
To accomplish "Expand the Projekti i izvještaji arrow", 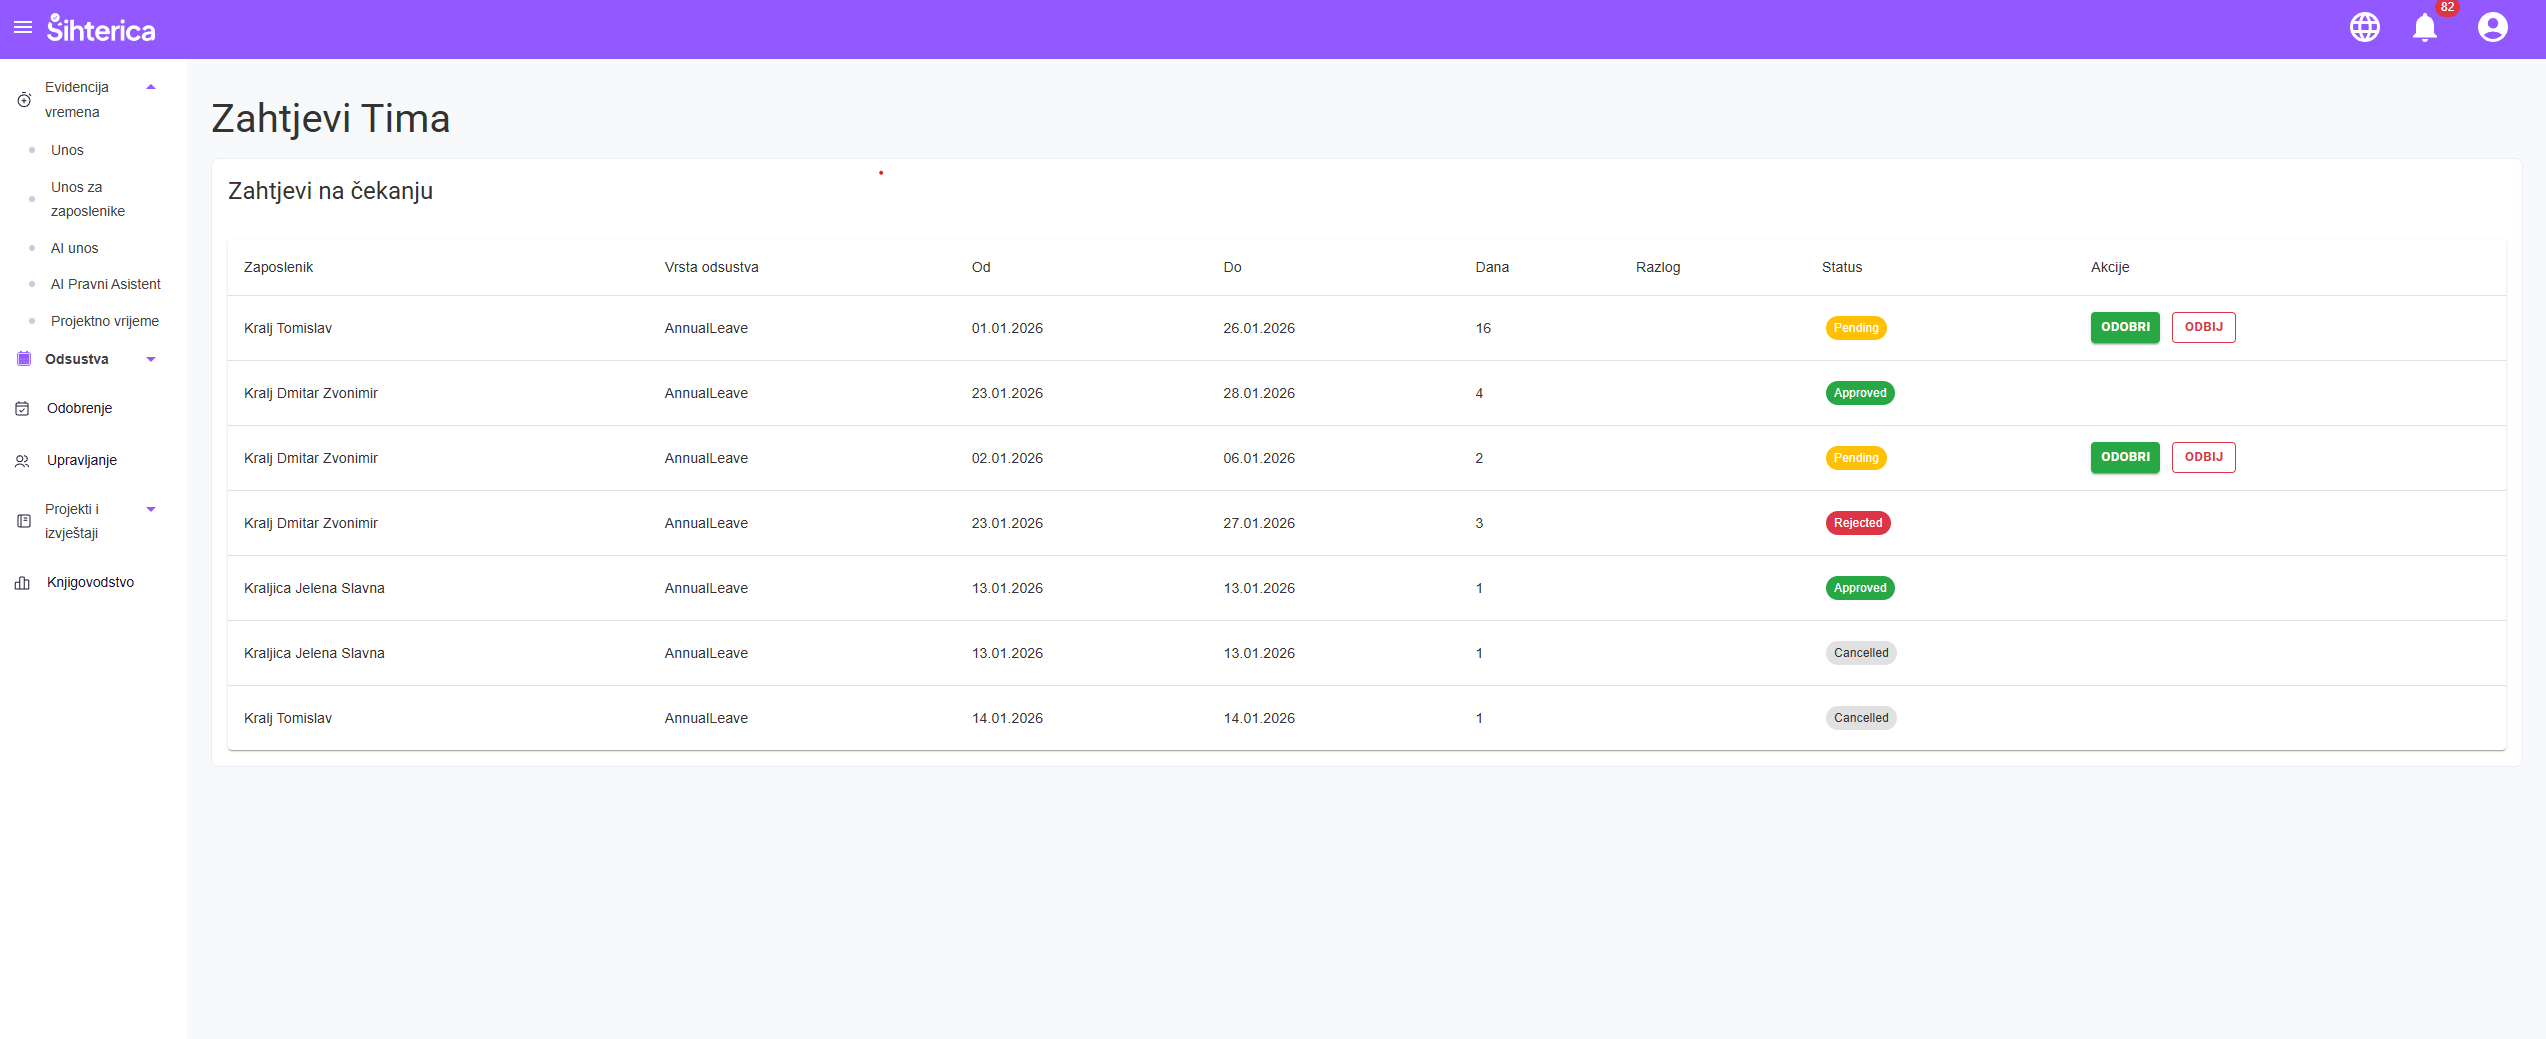I will tap(151, 510).
